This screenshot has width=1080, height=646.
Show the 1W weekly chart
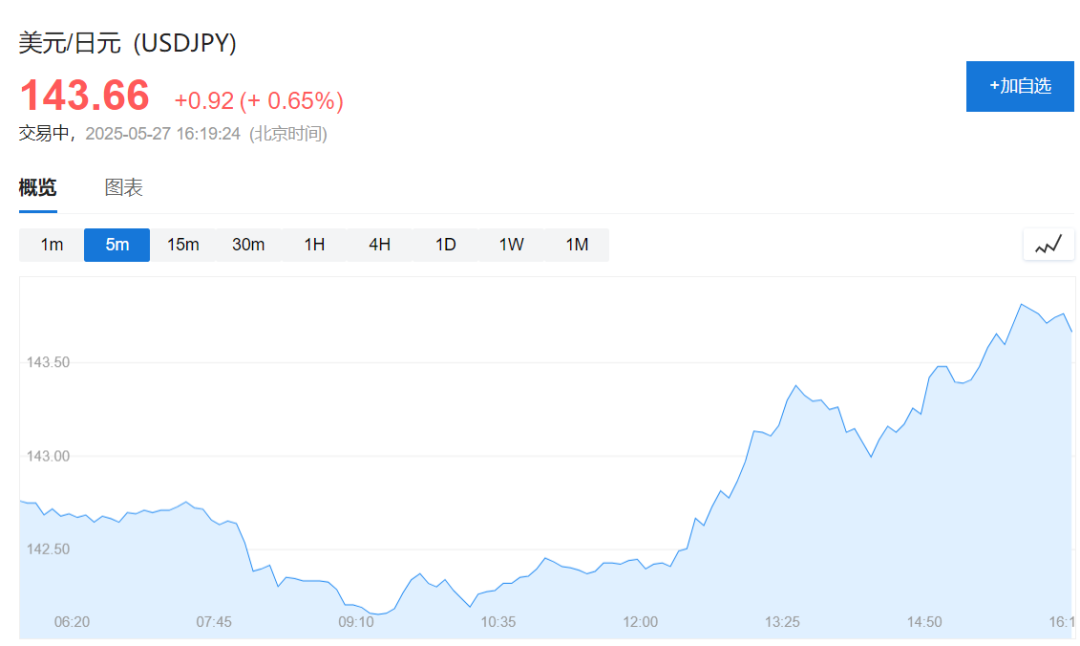point(511,244)
